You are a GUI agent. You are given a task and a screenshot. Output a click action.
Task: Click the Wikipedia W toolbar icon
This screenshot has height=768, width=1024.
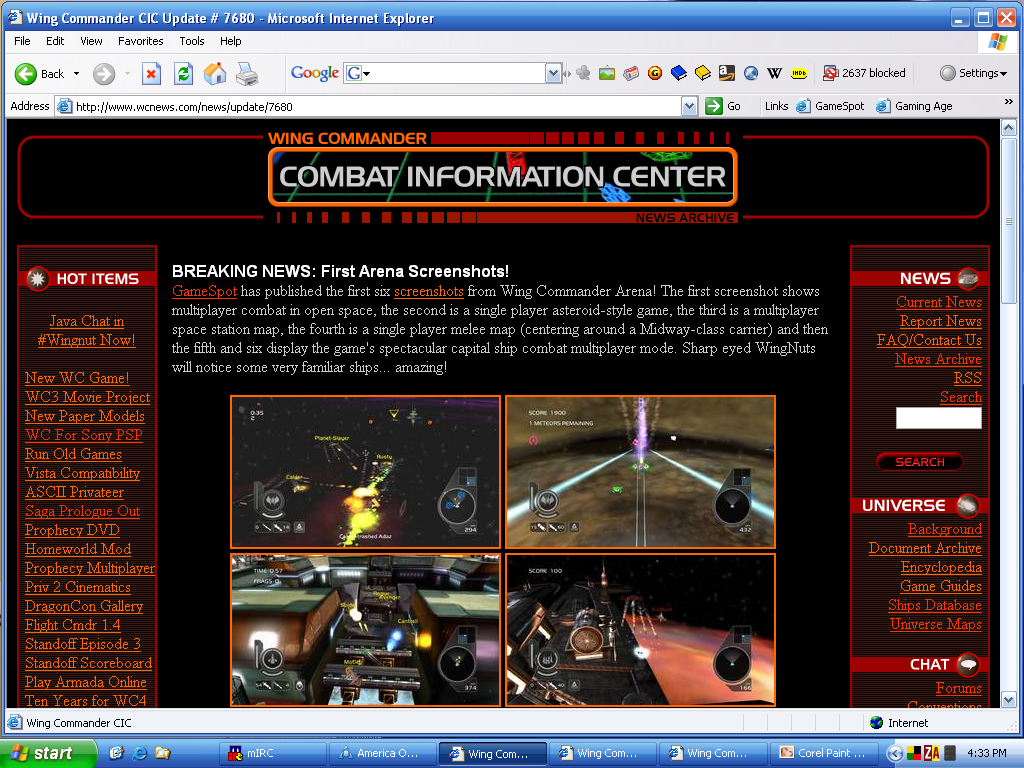[774, 73]
